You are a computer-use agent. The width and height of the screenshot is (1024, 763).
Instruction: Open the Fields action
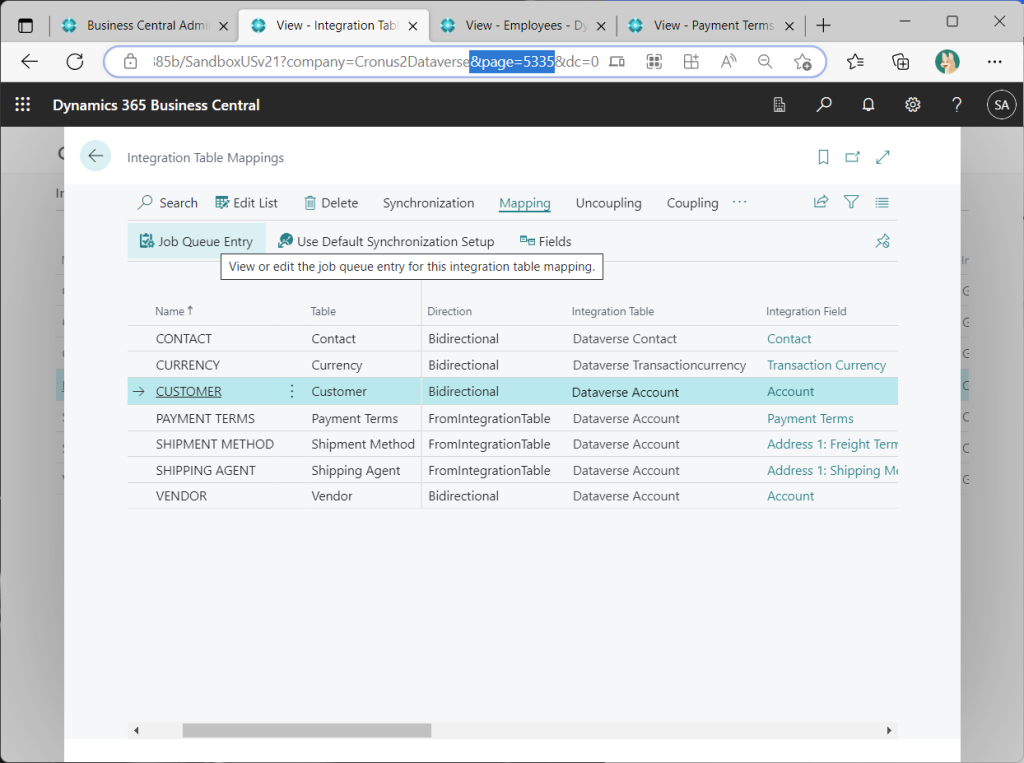pyautogui.click(x=545, y=241)
